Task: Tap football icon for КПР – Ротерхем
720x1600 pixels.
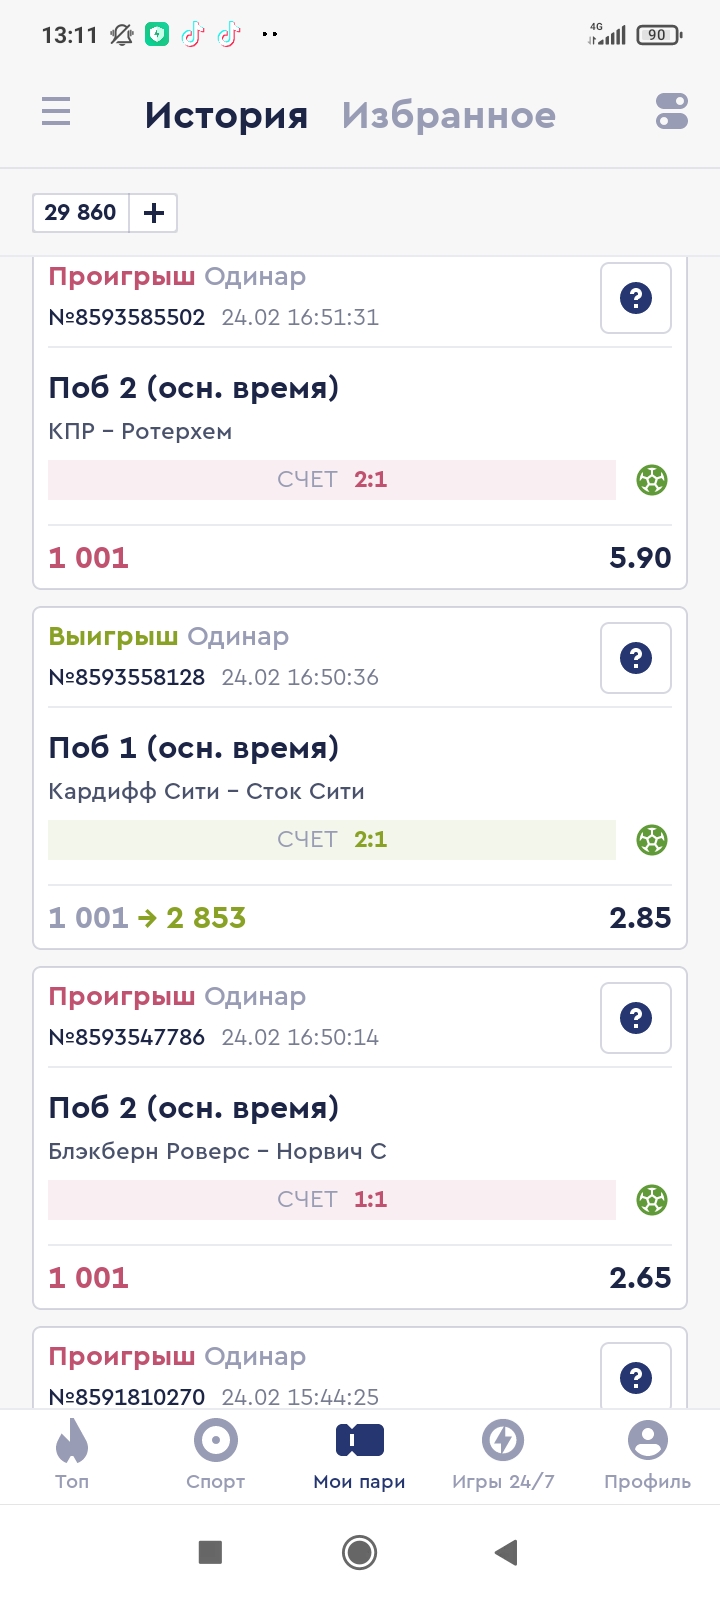Action: pyautogui.click(x=652, y=480)
